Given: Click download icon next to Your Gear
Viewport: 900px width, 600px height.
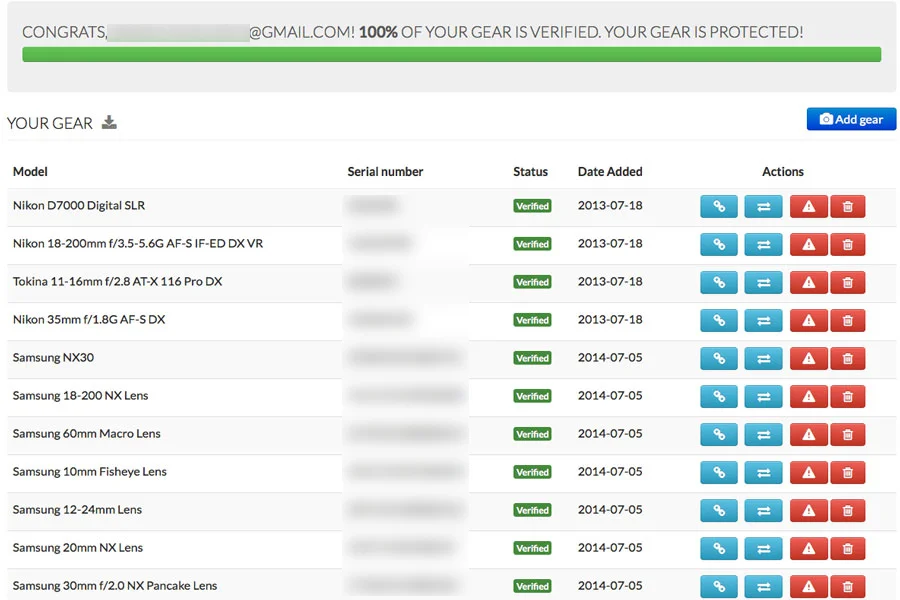Looking at the screenshot, I should point(109,122).
